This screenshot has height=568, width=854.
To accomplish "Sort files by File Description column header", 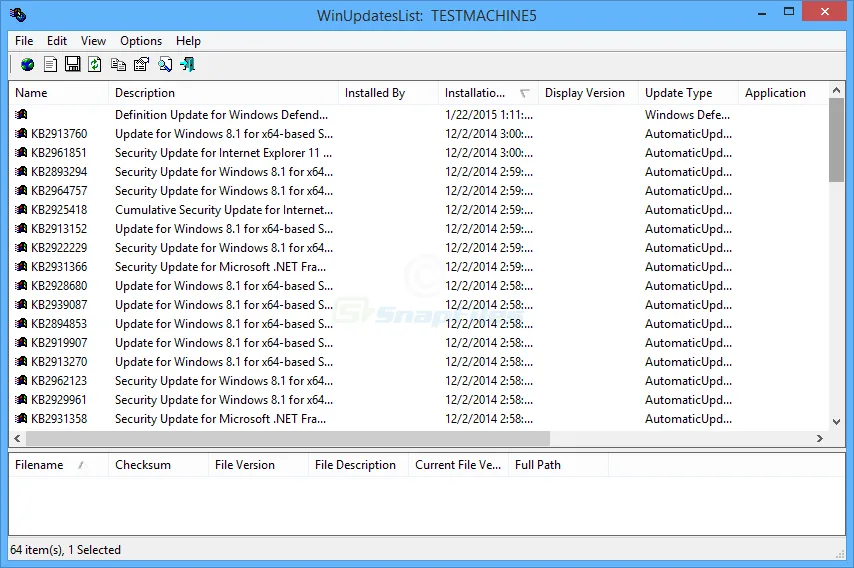I will 358,465.
